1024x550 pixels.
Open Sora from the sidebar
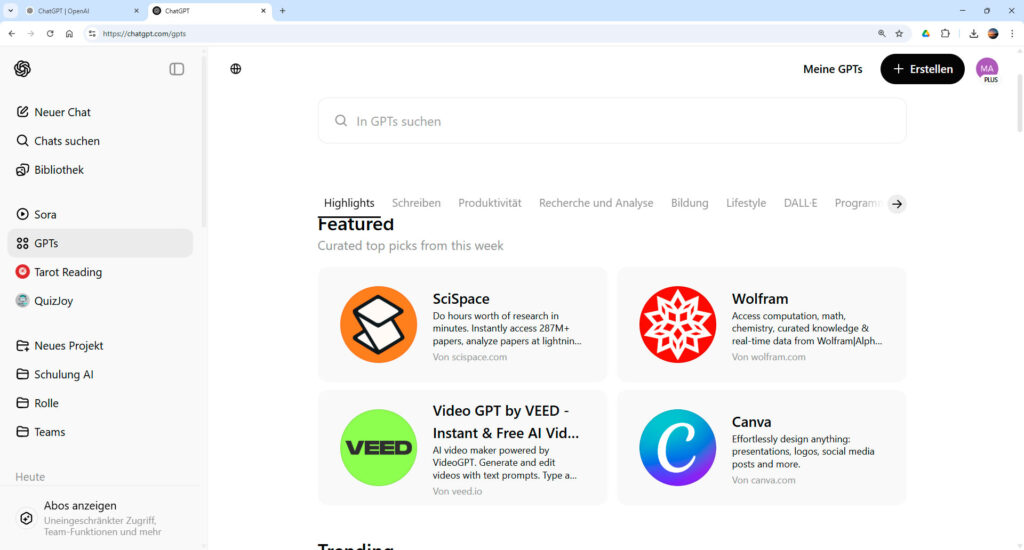coord(100,214)
